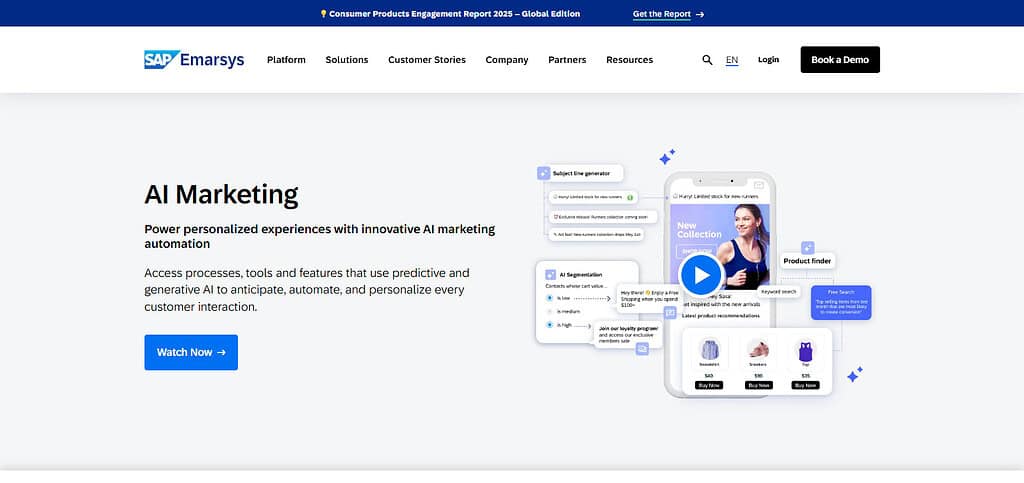Click Buy Now under the $45 sweatshirt
Image resolution: width=1024 pixels, height=483 pixels.
pos(709,385)
